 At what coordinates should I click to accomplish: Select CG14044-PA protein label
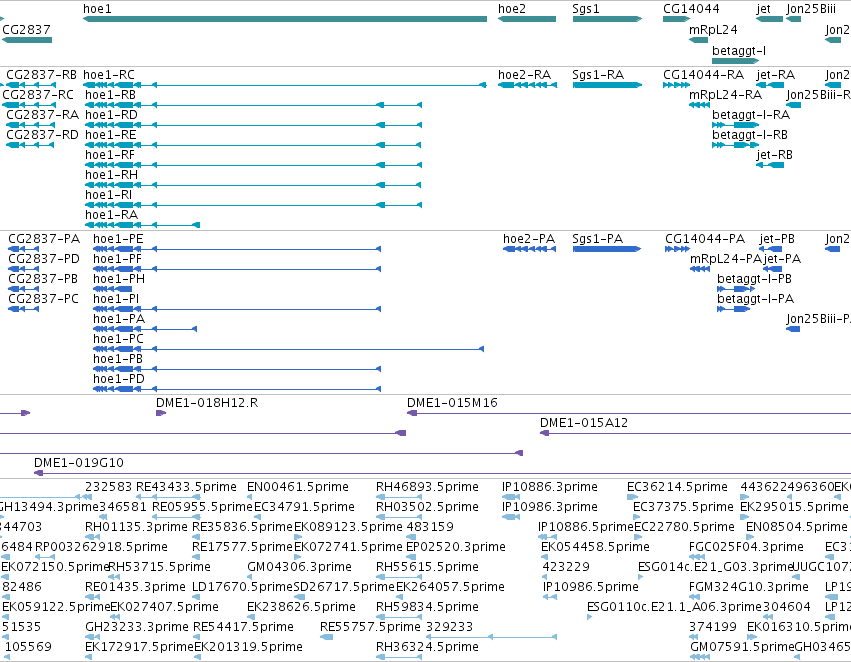click(x=705, y=239)
